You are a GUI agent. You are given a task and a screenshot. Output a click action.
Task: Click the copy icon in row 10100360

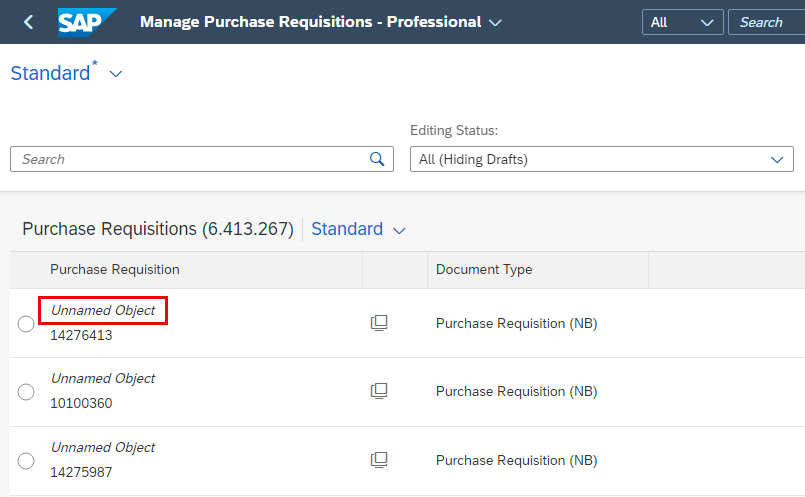[x=379, y=391]
